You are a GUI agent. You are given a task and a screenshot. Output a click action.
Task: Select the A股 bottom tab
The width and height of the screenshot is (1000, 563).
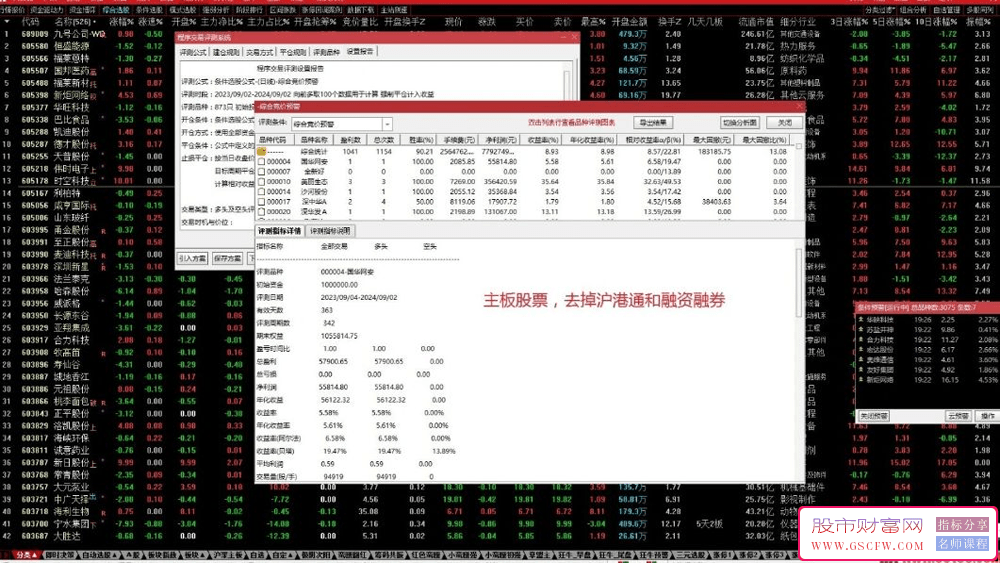(x=133, y=555)
